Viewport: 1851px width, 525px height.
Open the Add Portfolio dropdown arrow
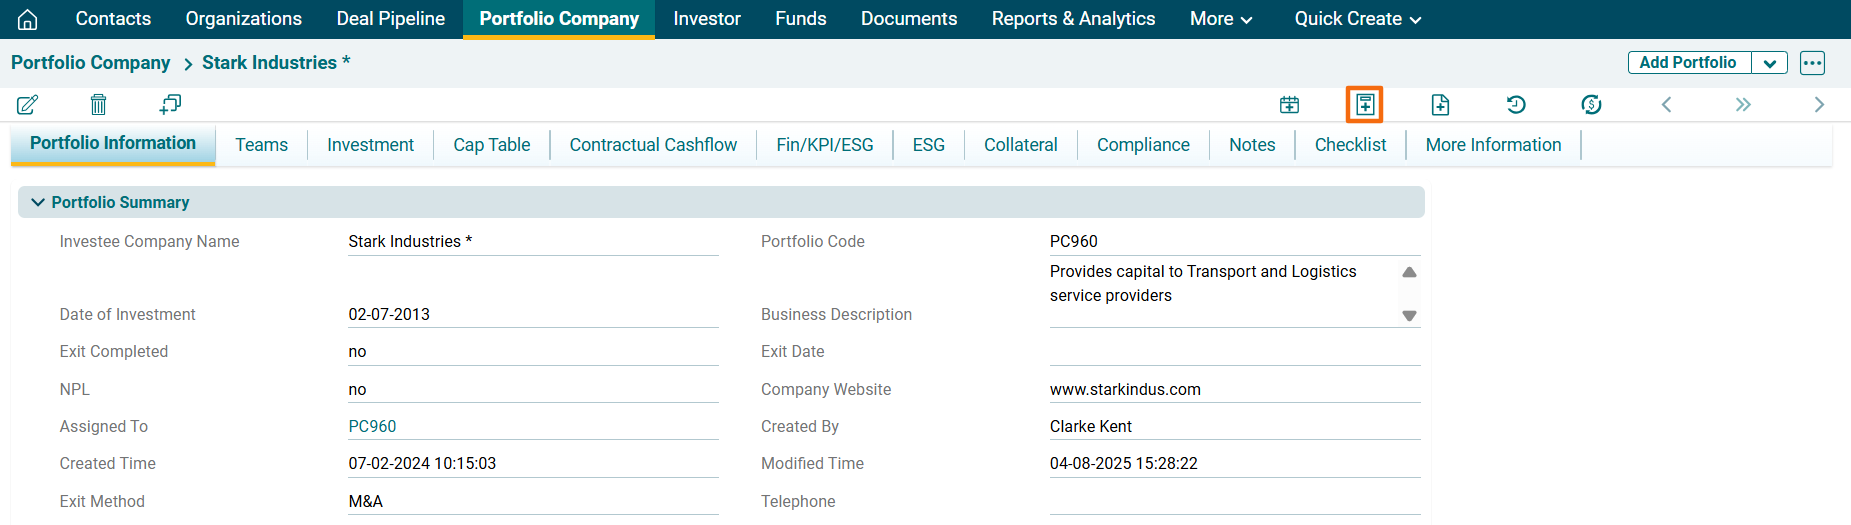pos(1769,63)
